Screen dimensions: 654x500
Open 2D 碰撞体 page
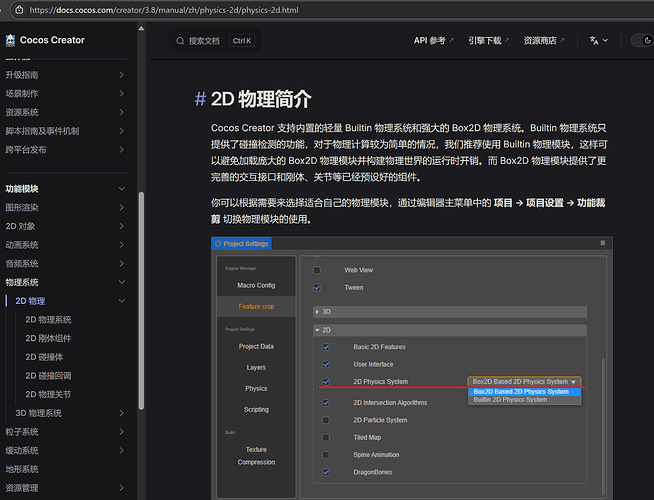(x=44, y=357)
